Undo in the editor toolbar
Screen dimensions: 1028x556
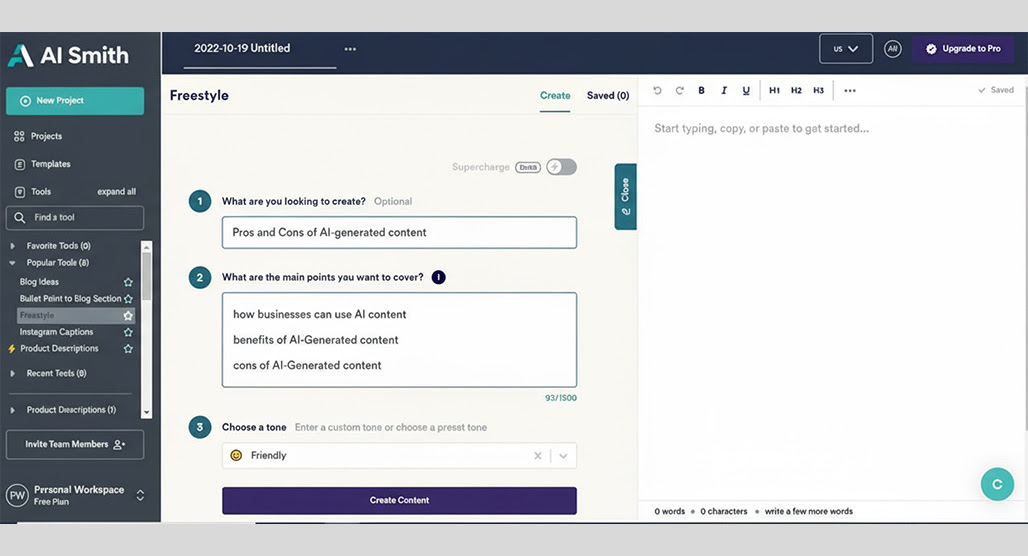click(x=658, y=90)
